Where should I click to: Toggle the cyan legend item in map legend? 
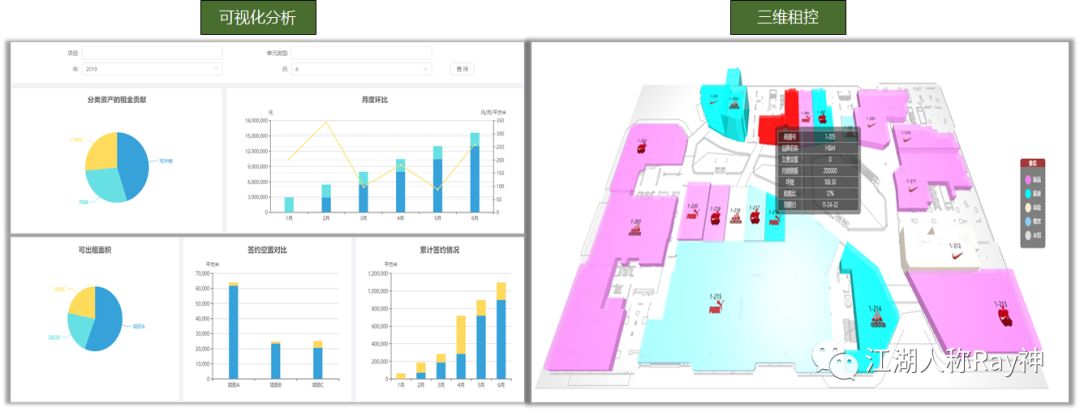(x=1029, y=192)
